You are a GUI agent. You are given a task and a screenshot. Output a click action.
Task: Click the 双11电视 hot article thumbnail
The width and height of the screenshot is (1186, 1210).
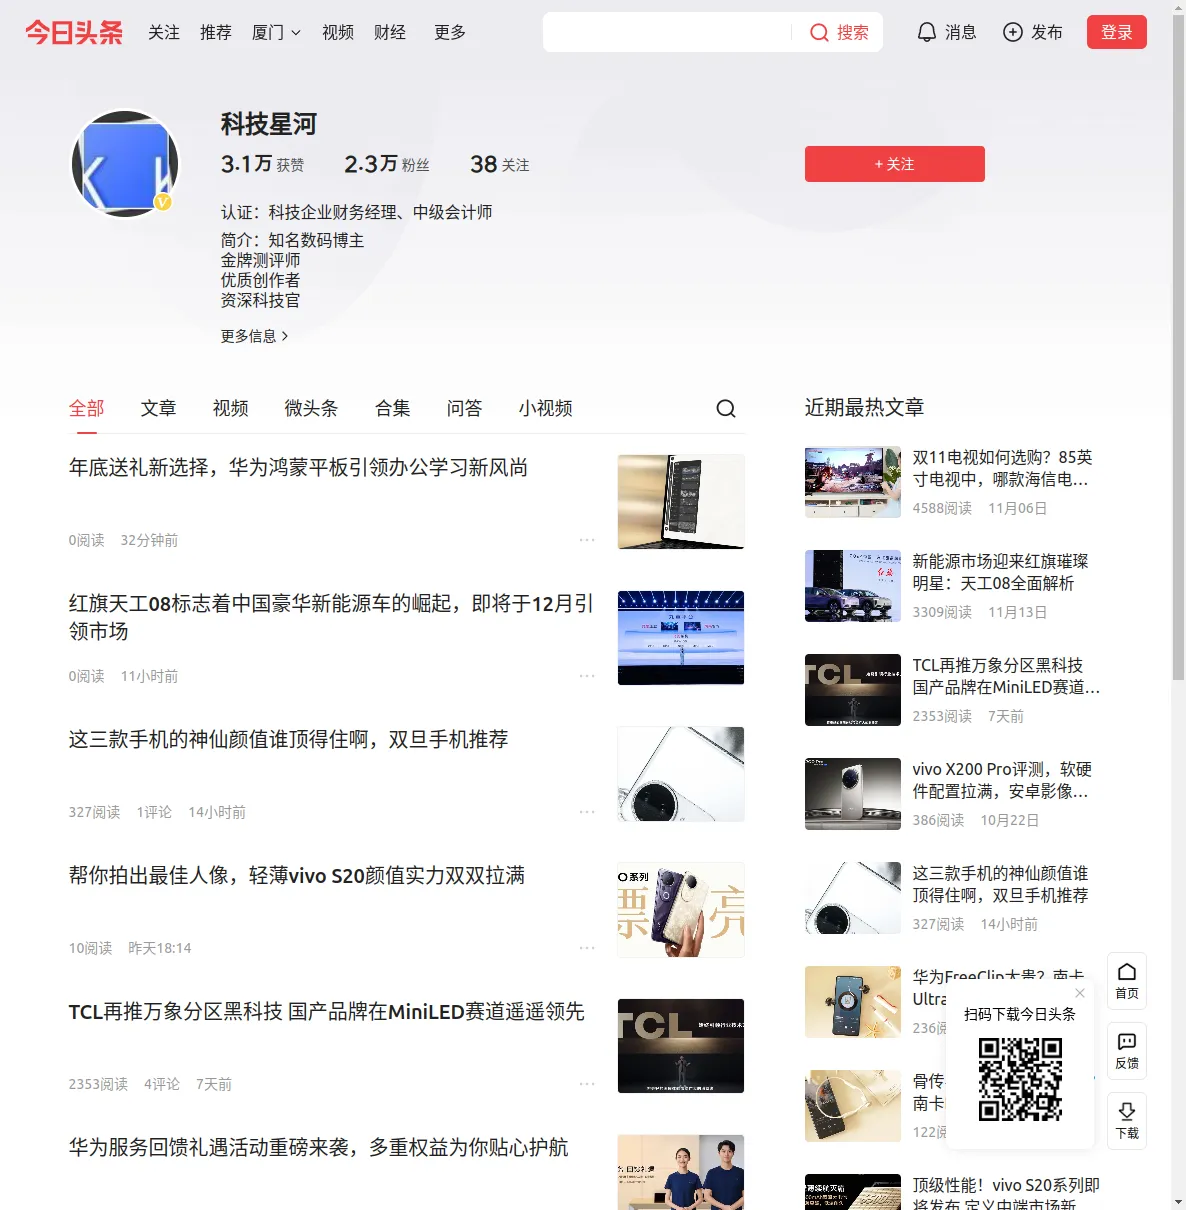853,482
